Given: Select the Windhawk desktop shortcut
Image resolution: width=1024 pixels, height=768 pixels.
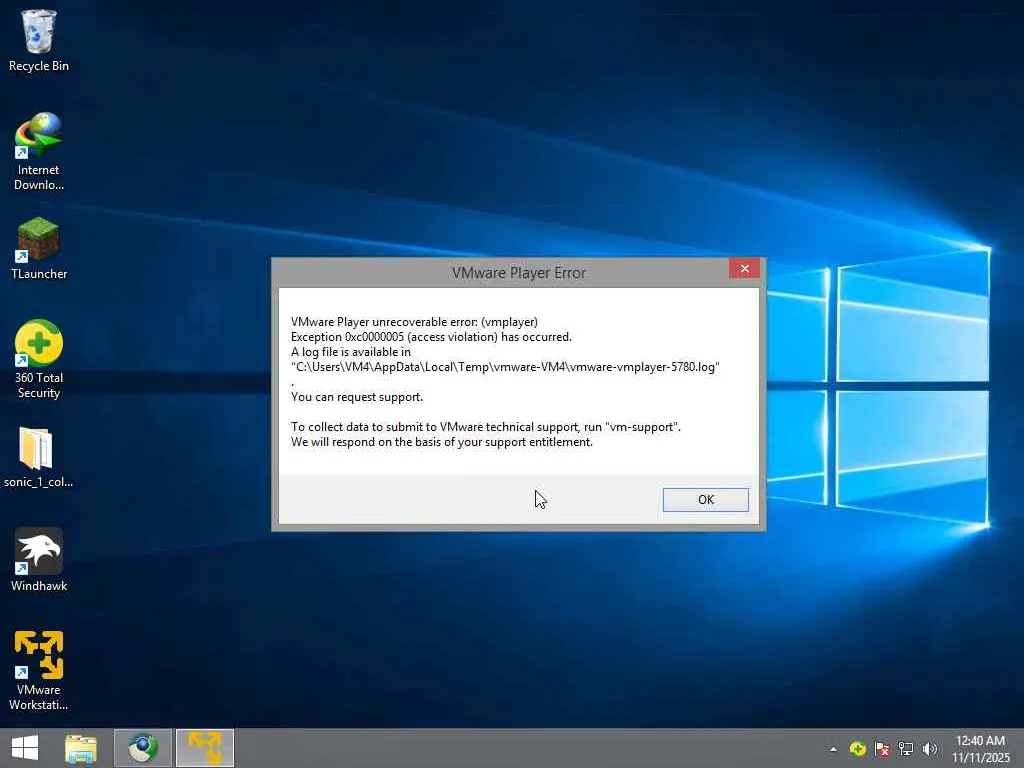Looking at the screenshot, I should (39, 560).
